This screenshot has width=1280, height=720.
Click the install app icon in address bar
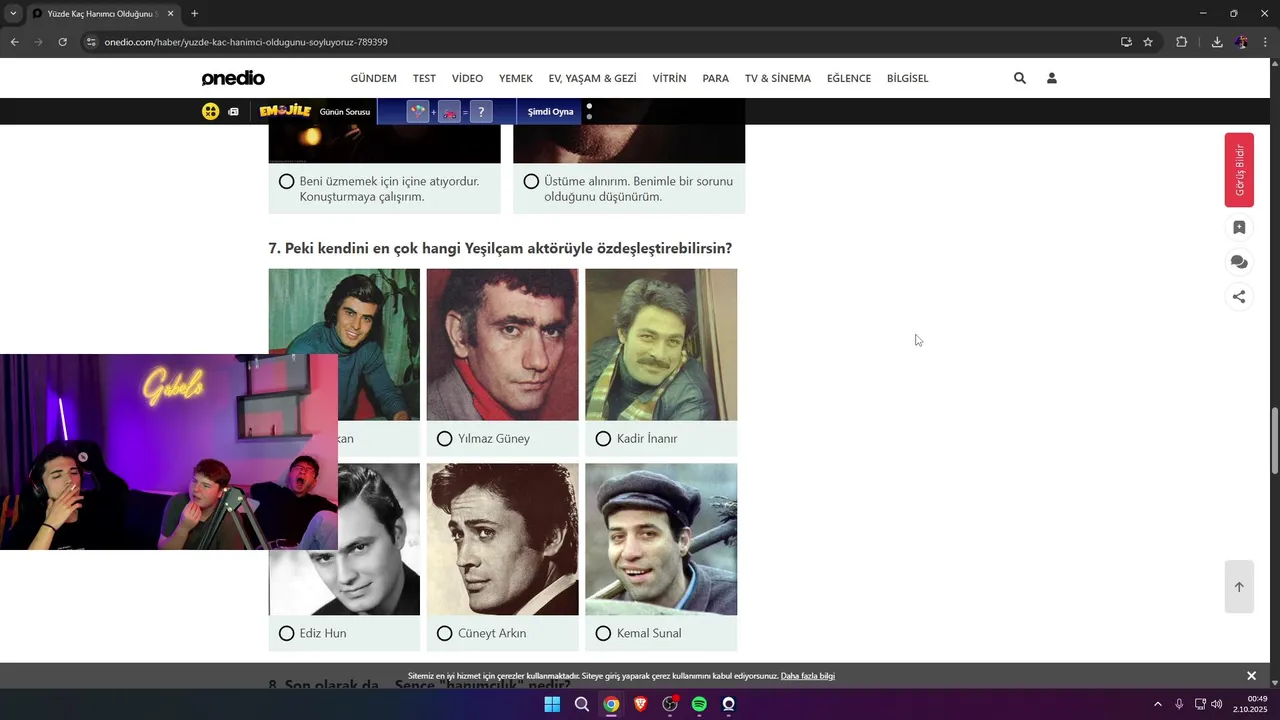coord(1126,42)
